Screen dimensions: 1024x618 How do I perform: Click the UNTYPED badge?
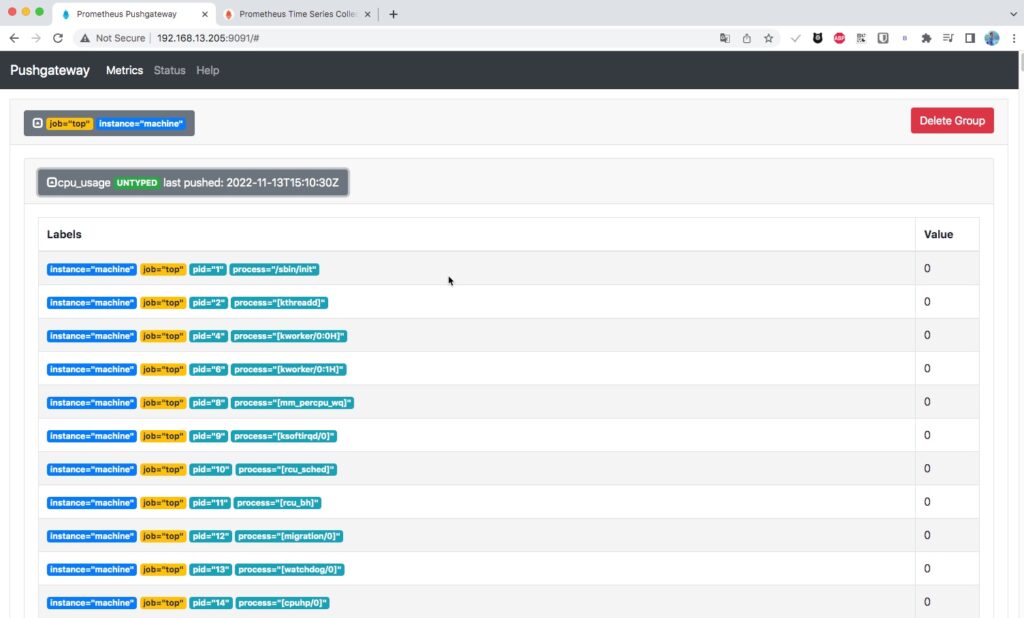pyautogui.click(x=136, y=182)
